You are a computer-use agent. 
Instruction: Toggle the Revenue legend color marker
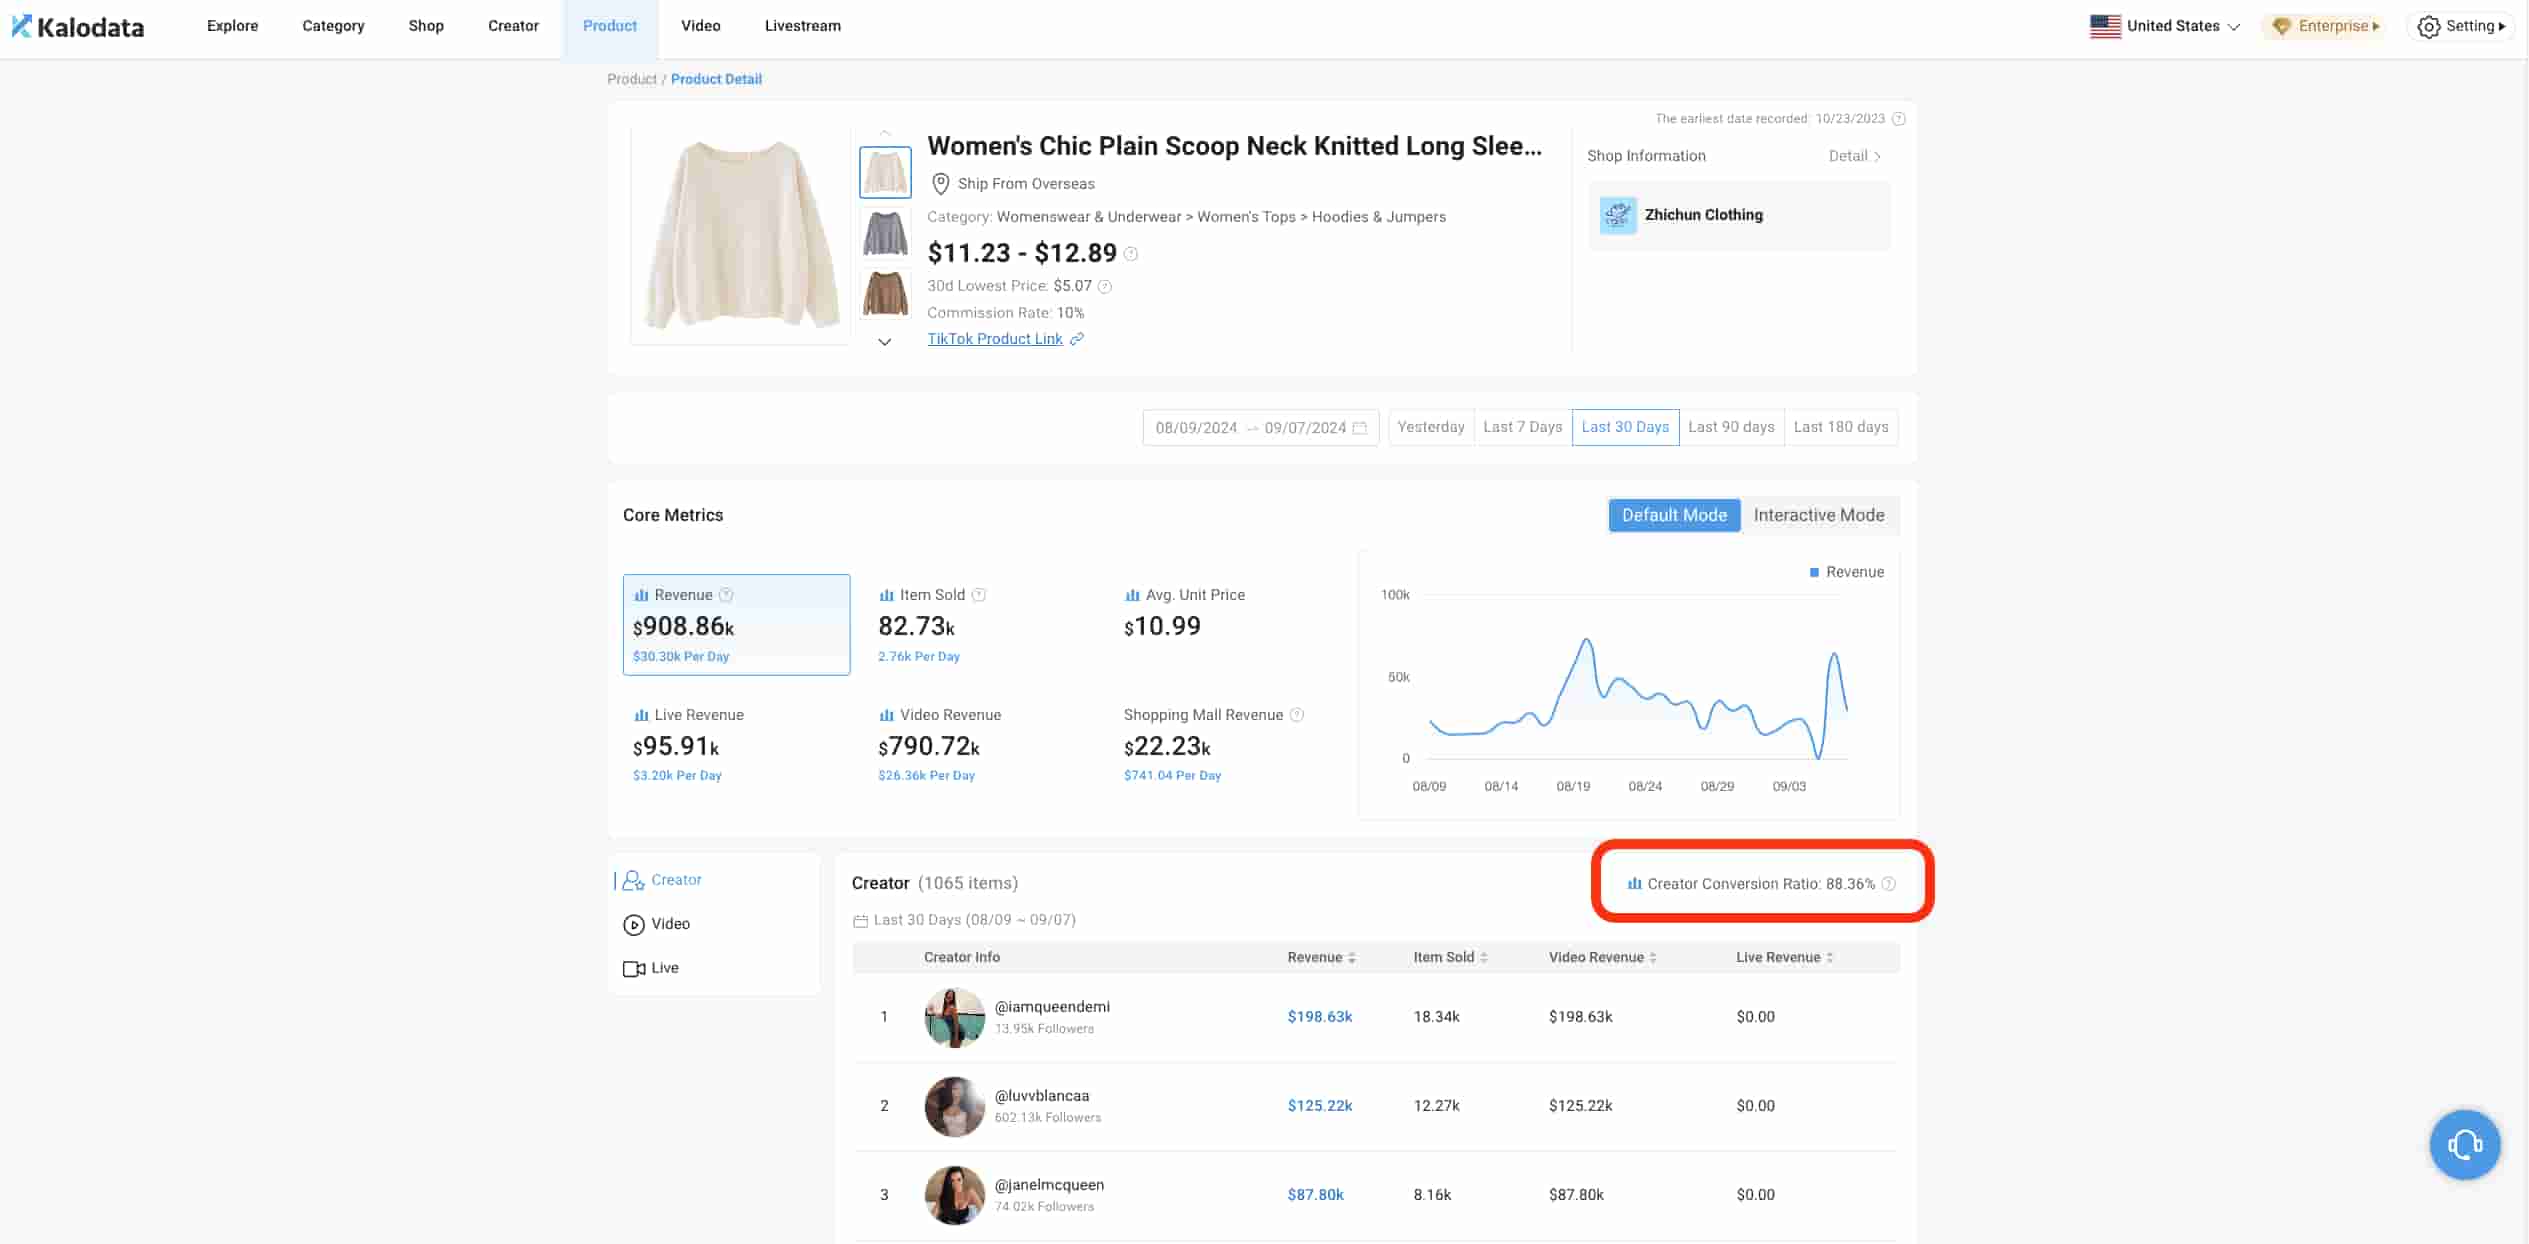click(x=1814, y=572)
